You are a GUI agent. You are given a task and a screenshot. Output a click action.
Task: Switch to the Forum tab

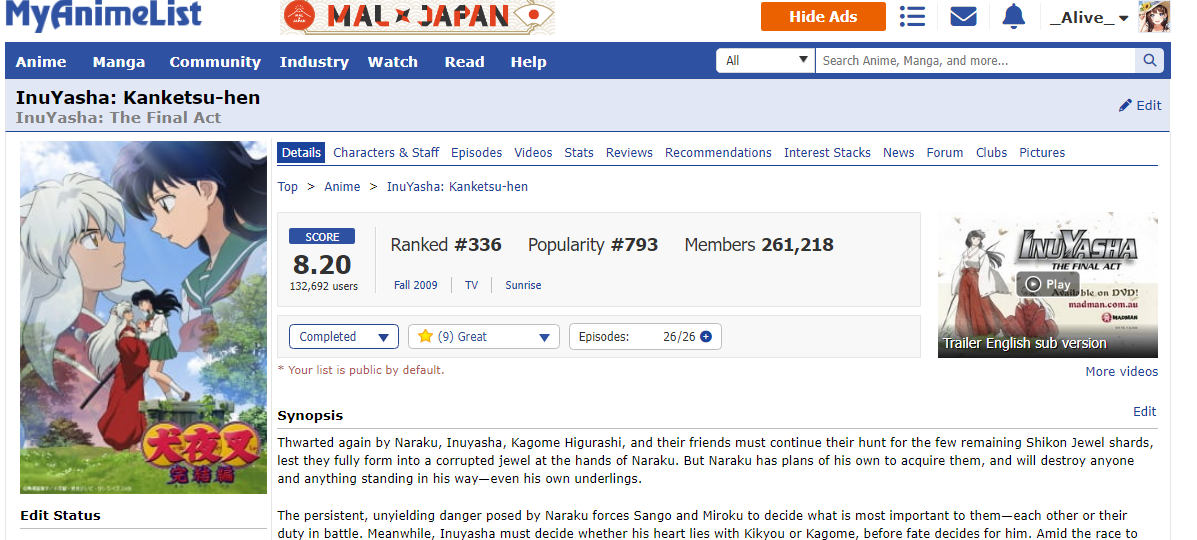(944, 152)
